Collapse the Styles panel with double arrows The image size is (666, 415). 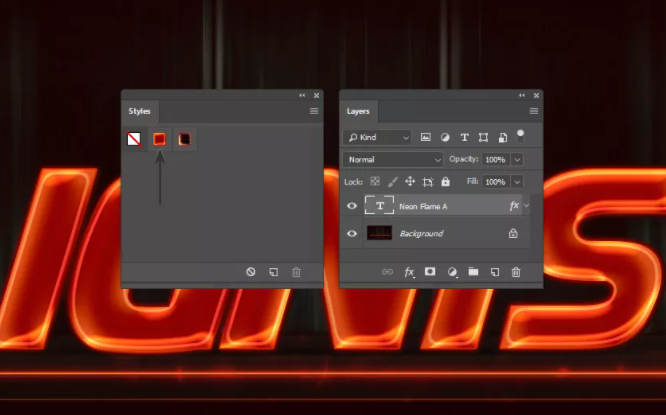coord(302,95)
